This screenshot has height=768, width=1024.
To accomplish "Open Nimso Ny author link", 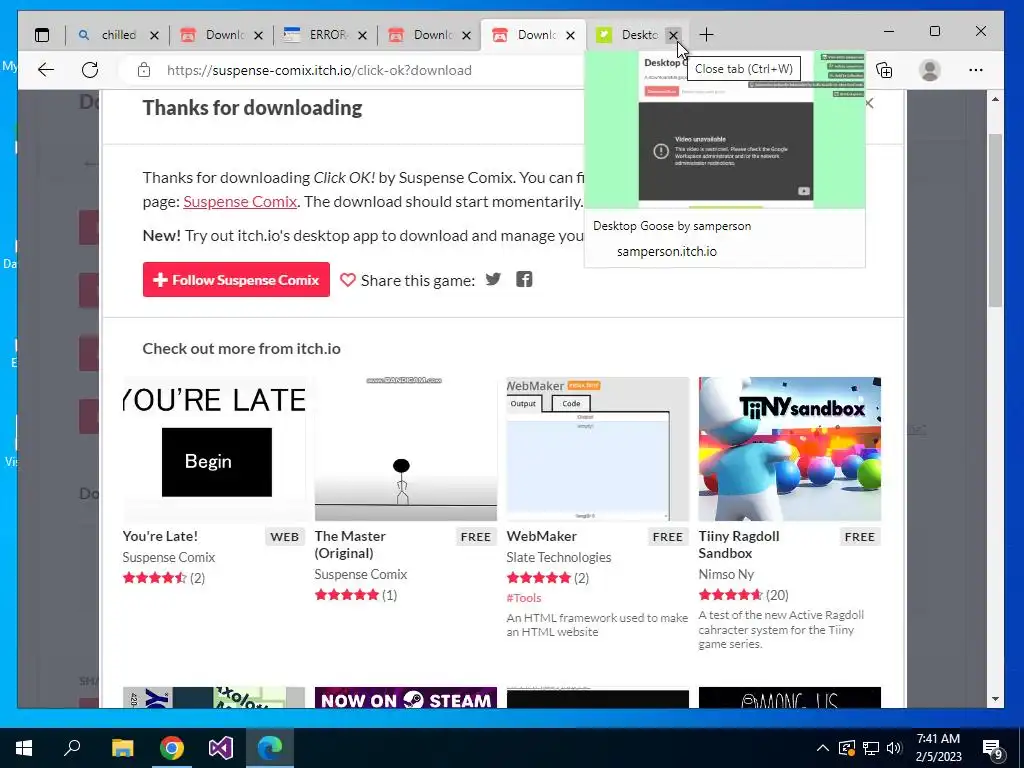I will (x=726, y=574).
